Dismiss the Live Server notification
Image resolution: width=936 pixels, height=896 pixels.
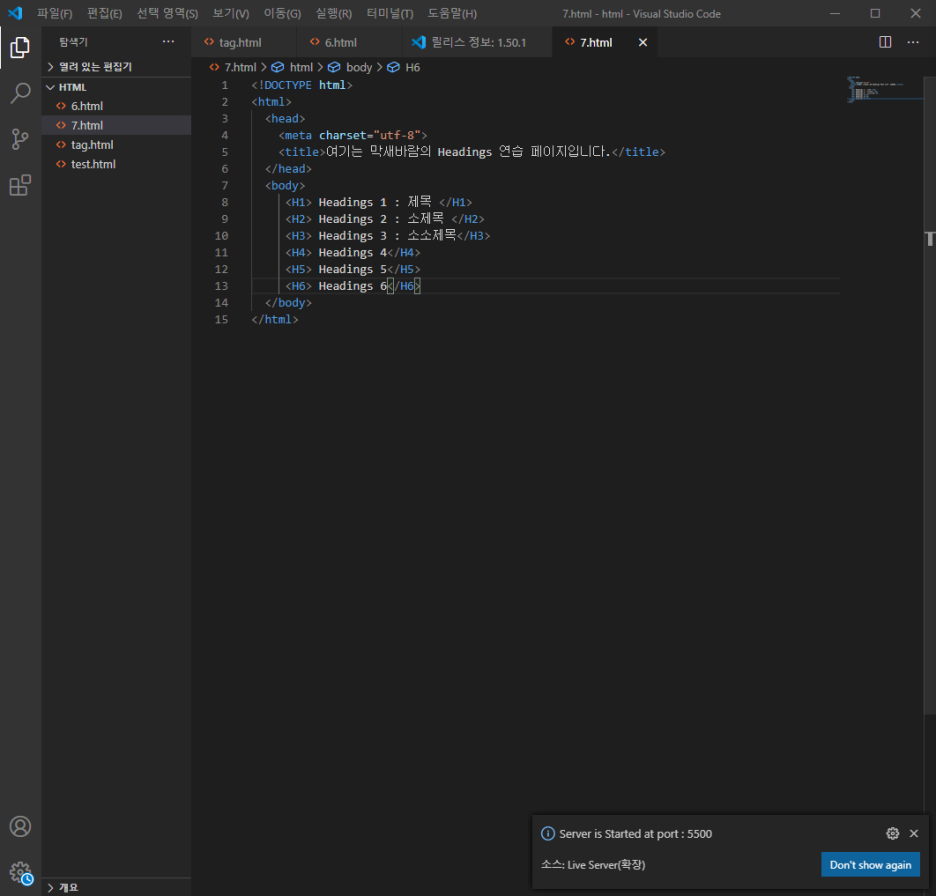tap(914, 833)
